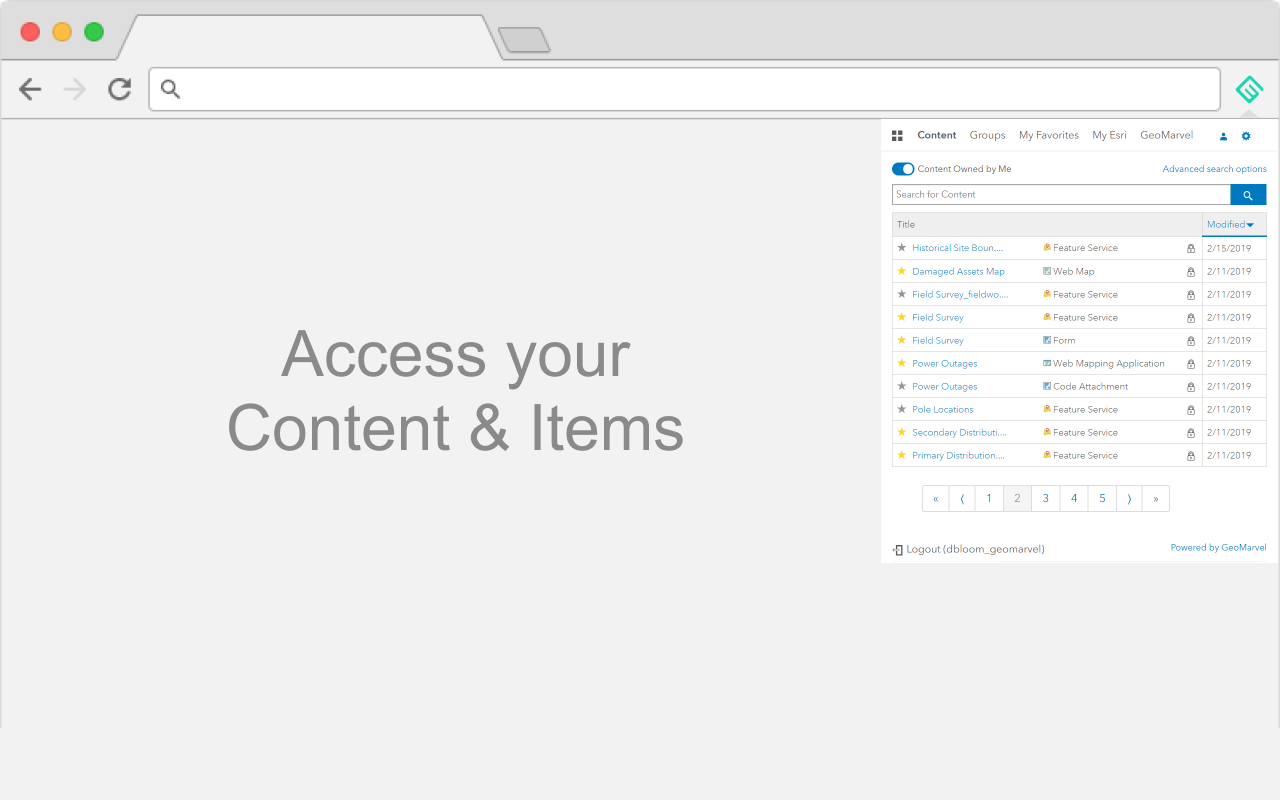The height and width of the screenshot is (800, 1280).
Task: Click the lock icon on Secondary Distributi row
Action: pyautogui.click(x=1190, y=432)
